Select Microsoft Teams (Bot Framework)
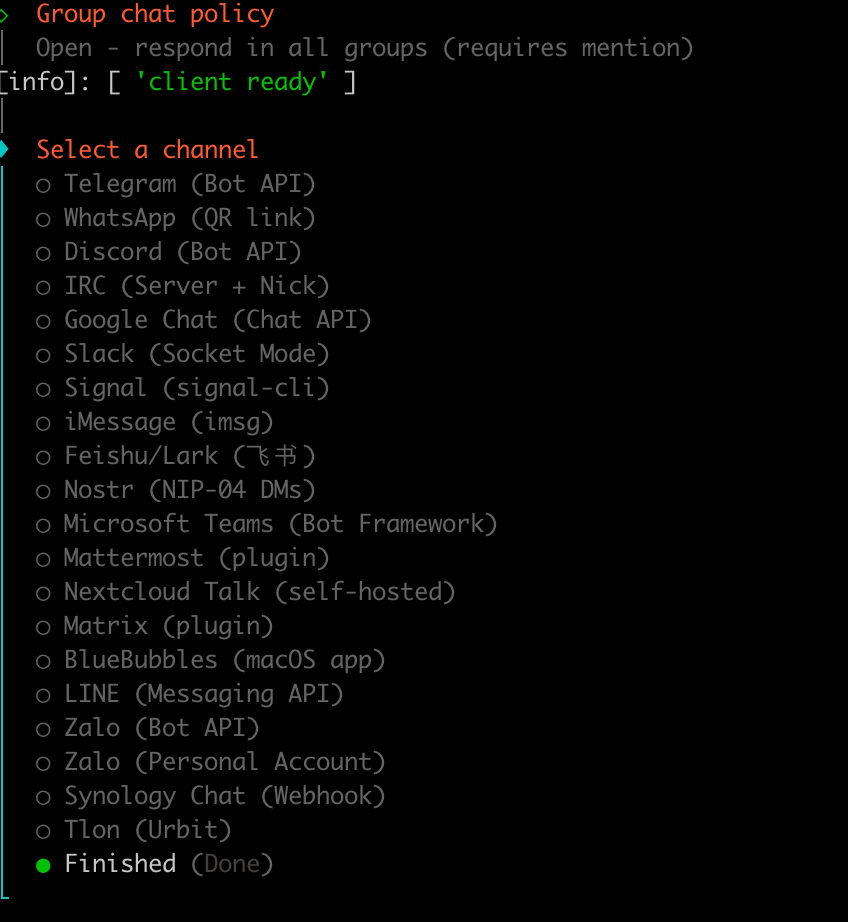The width and height of the screenshot is (848, 922). pyautogui.click(x=43, y=525)
